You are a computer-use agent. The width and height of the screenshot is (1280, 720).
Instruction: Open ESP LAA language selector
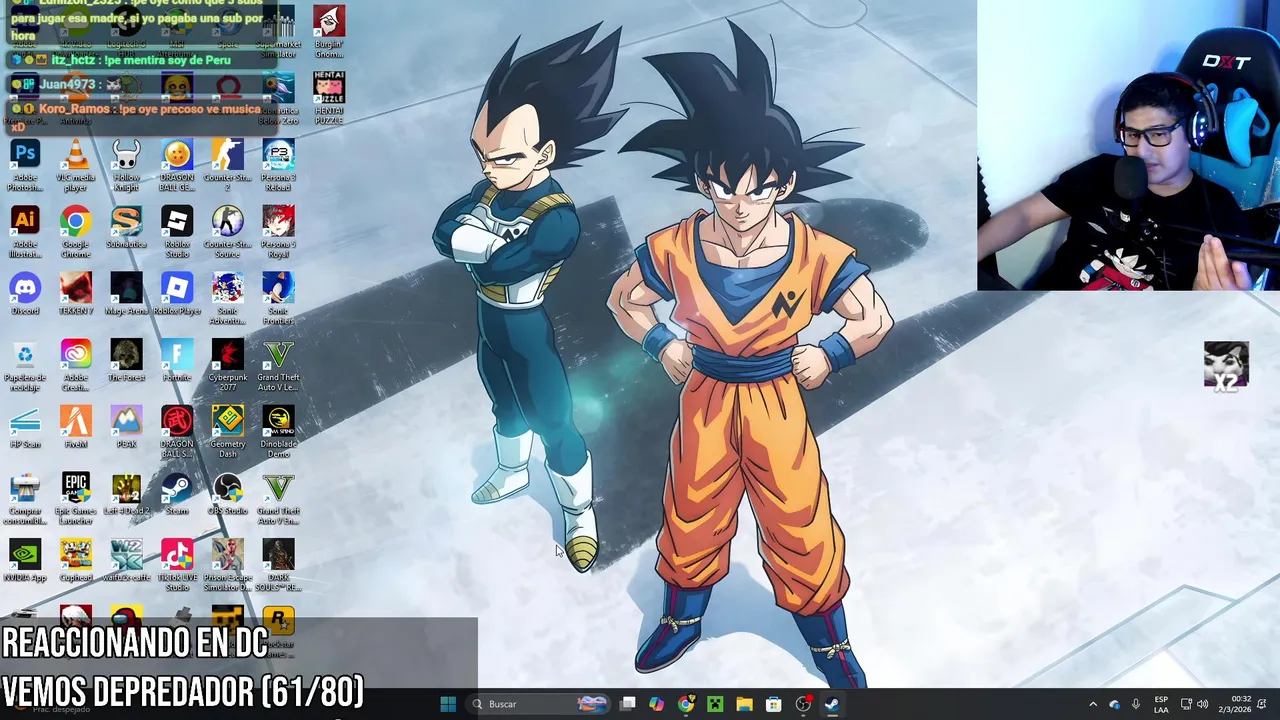[1161, 704]
